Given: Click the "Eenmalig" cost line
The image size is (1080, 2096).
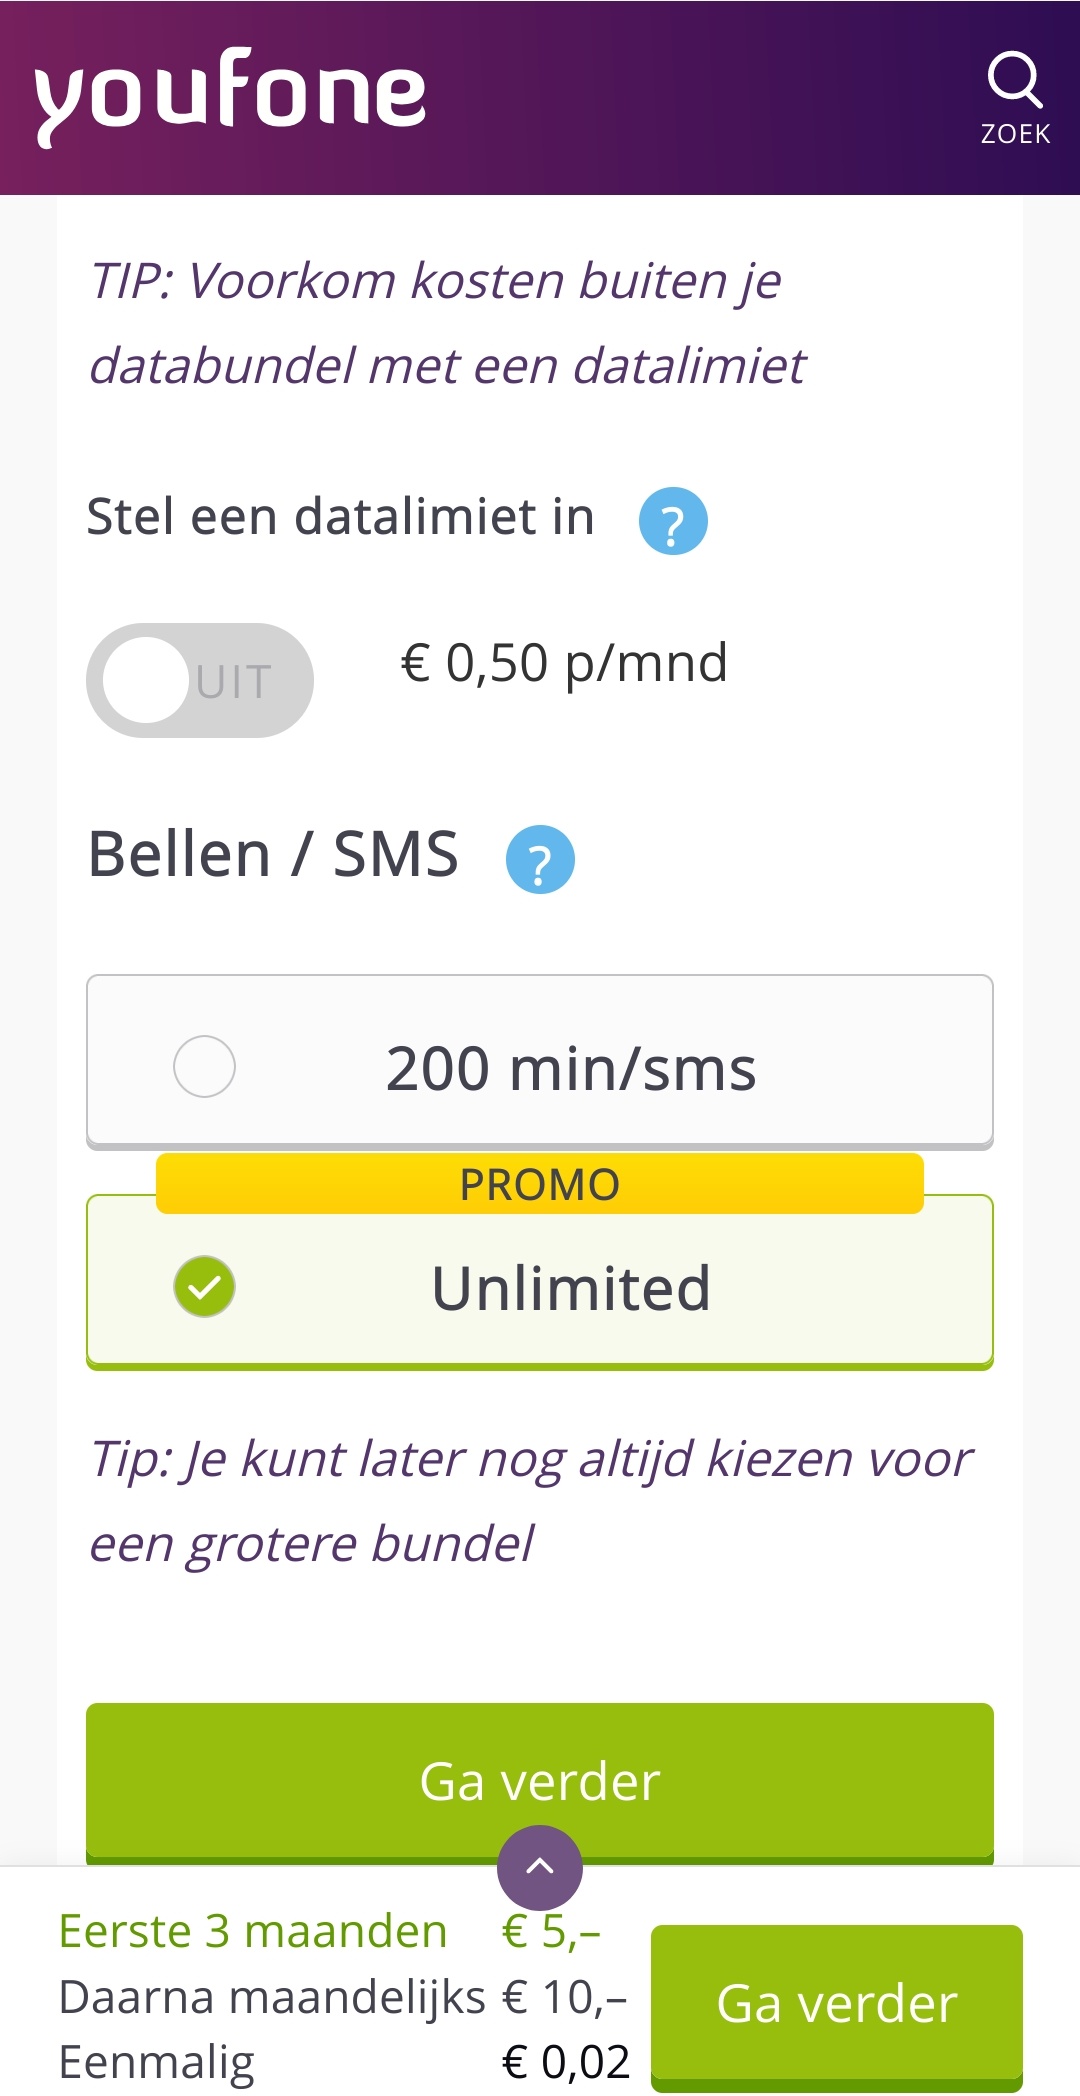Looking at the screenshot, I should click(x=157, y=2062).
